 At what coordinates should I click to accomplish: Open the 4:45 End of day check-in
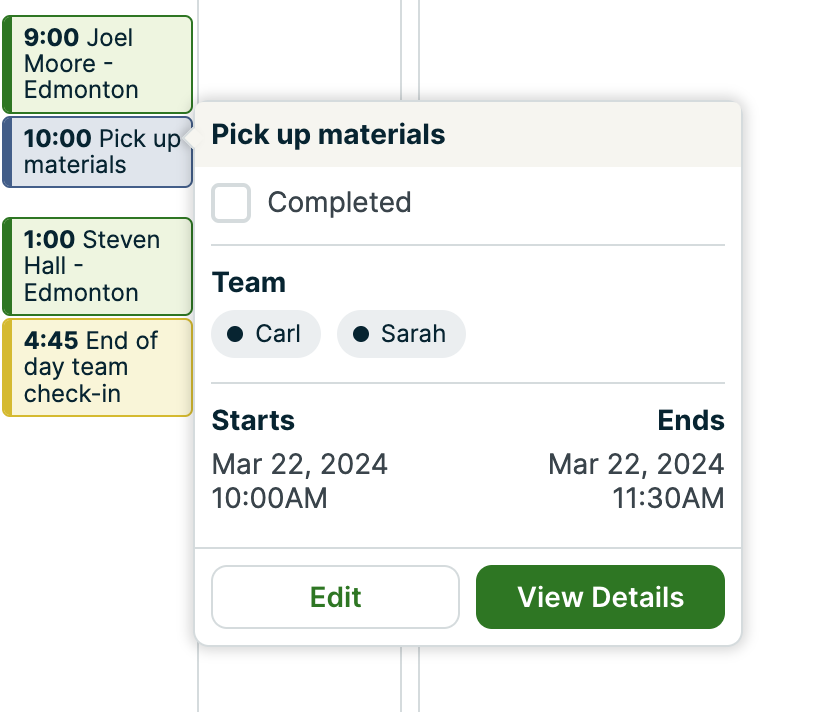coord(98,367)
